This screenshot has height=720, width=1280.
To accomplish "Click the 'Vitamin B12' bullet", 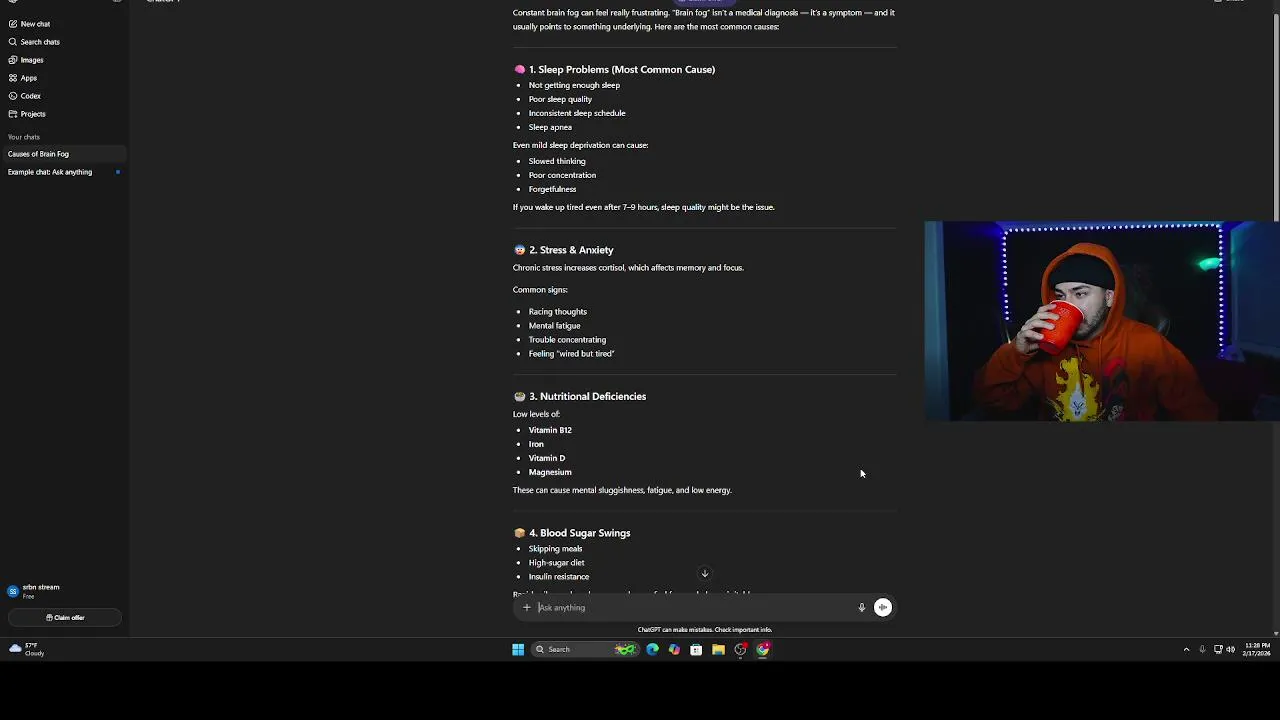I will (550, 430).
